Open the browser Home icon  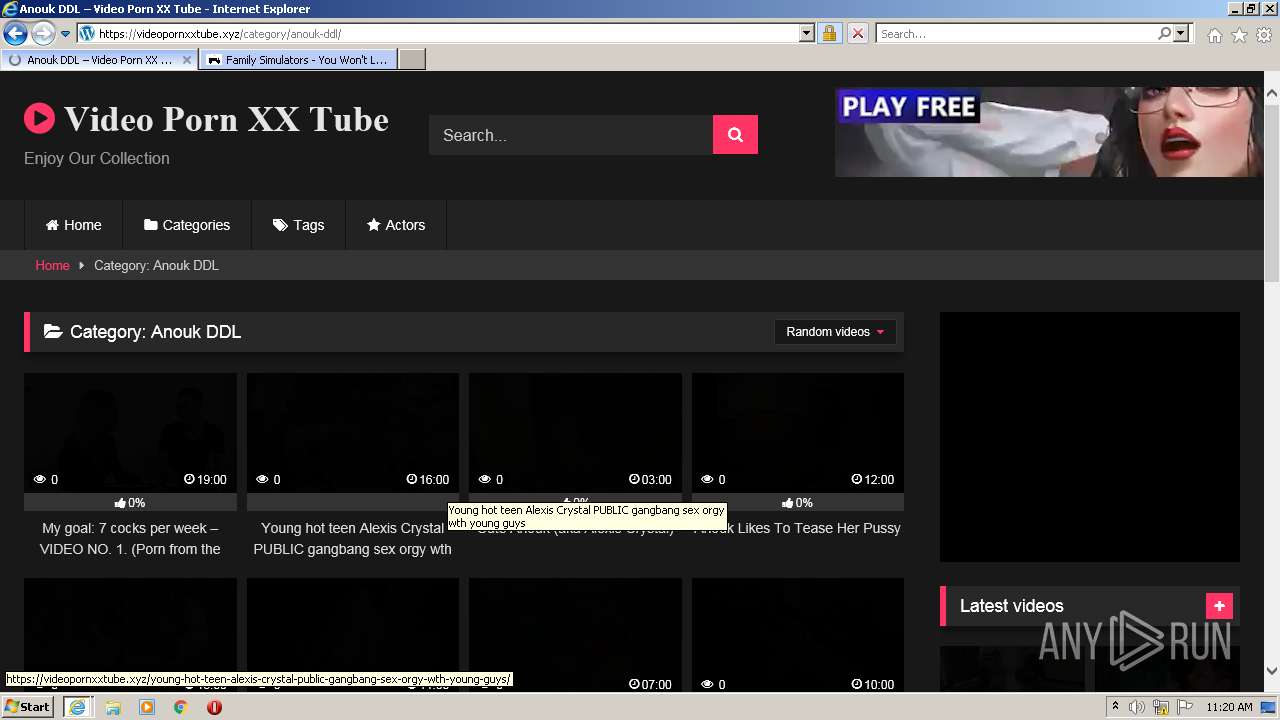pyautogui.click(x=1214, y=35)
